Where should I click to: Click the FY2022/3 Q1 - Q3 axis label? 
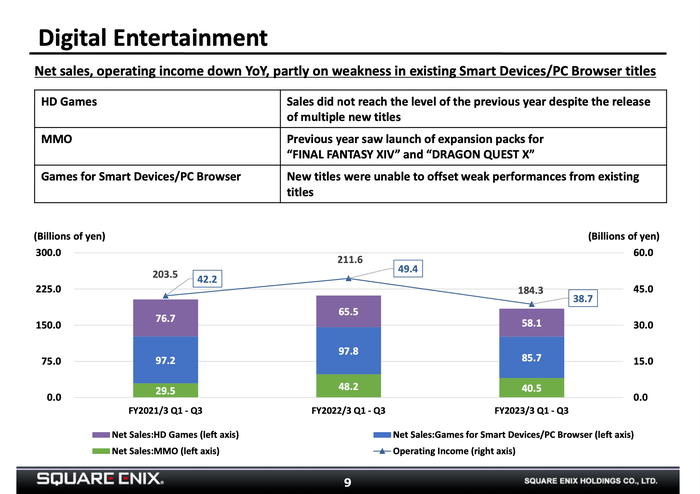point(348,411)
